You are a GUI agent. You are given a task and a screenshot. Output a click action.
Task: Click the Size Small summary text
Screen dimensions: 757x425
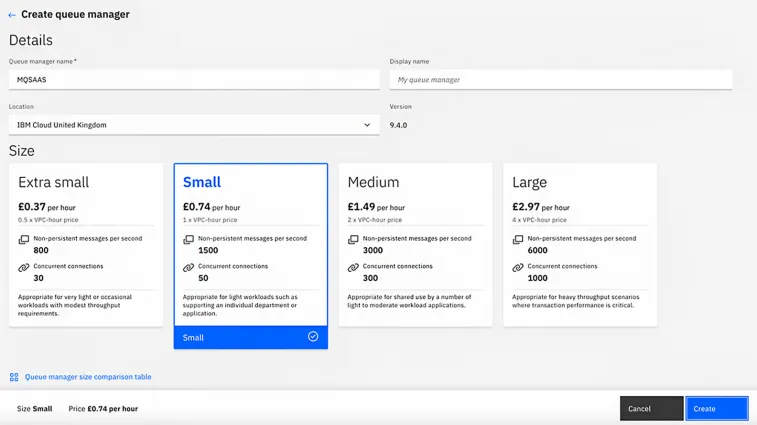(34, 409)
